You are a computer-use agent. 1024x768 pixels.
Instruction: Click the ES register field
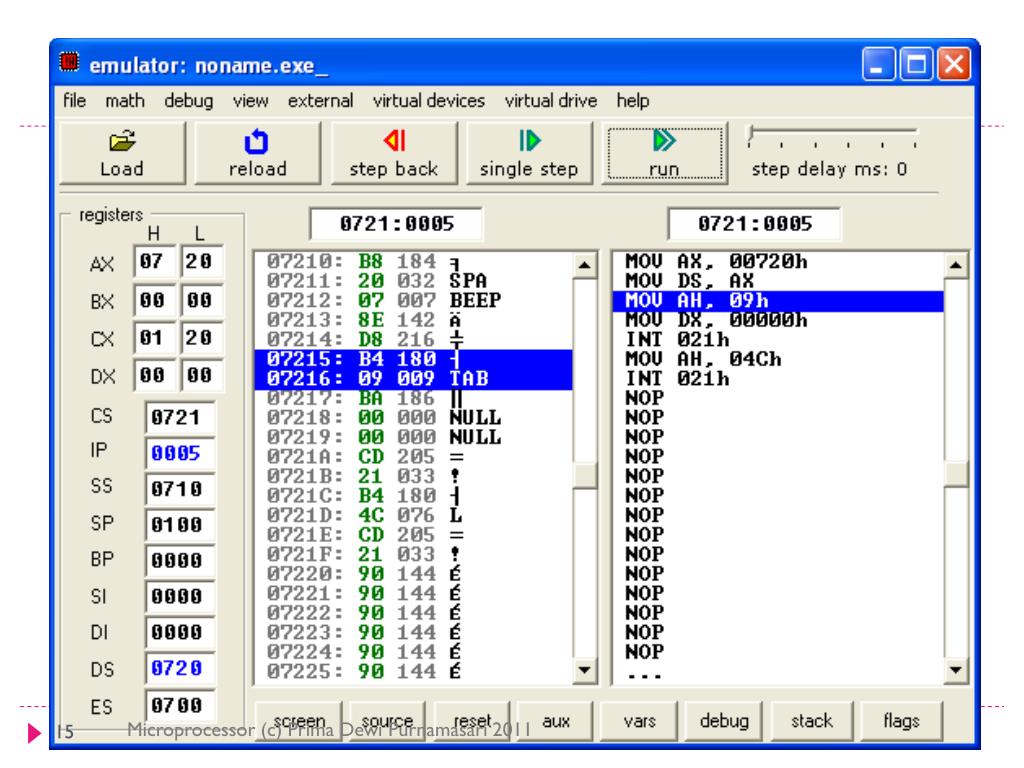[x=179, y=706]
